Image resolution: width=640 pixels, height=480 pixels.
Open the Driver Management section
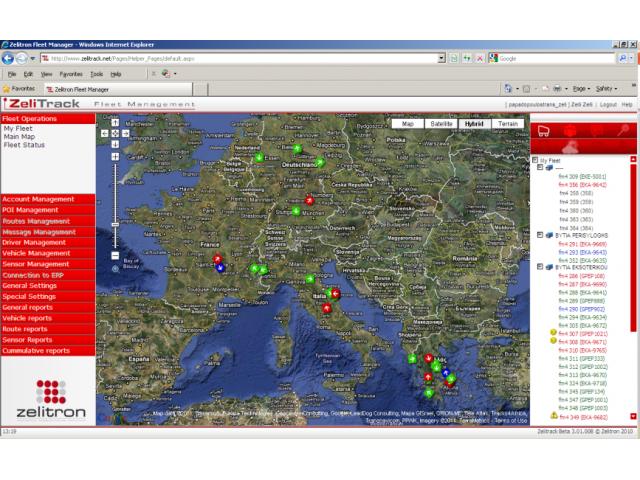tap(48, 242)
